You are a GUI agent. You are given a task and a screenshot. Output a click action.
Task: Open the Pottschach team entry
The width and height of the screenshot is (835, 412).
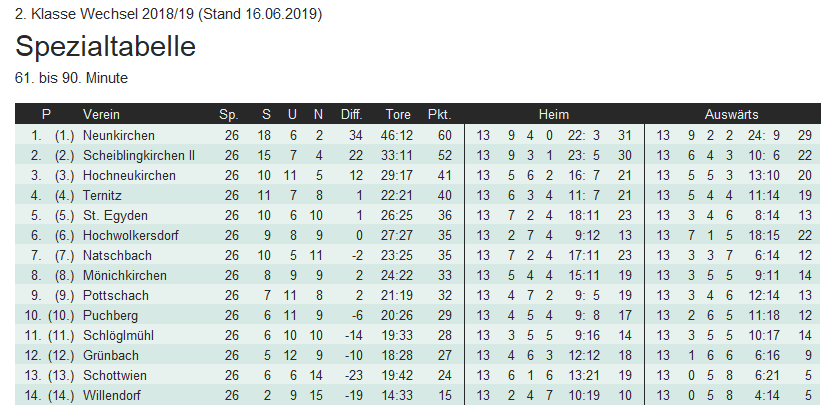pos(114,295)
